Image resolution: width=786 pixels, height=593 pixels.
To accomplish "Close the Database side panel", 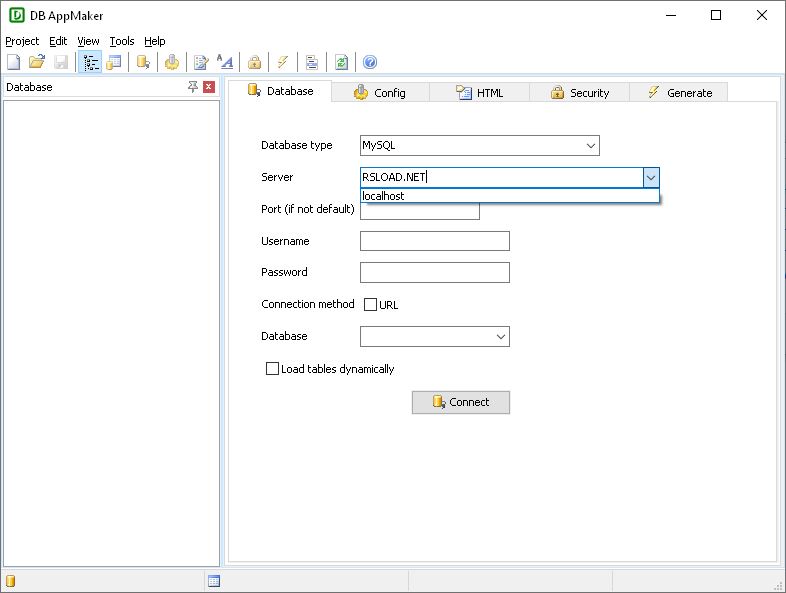I will coord(209,87).
